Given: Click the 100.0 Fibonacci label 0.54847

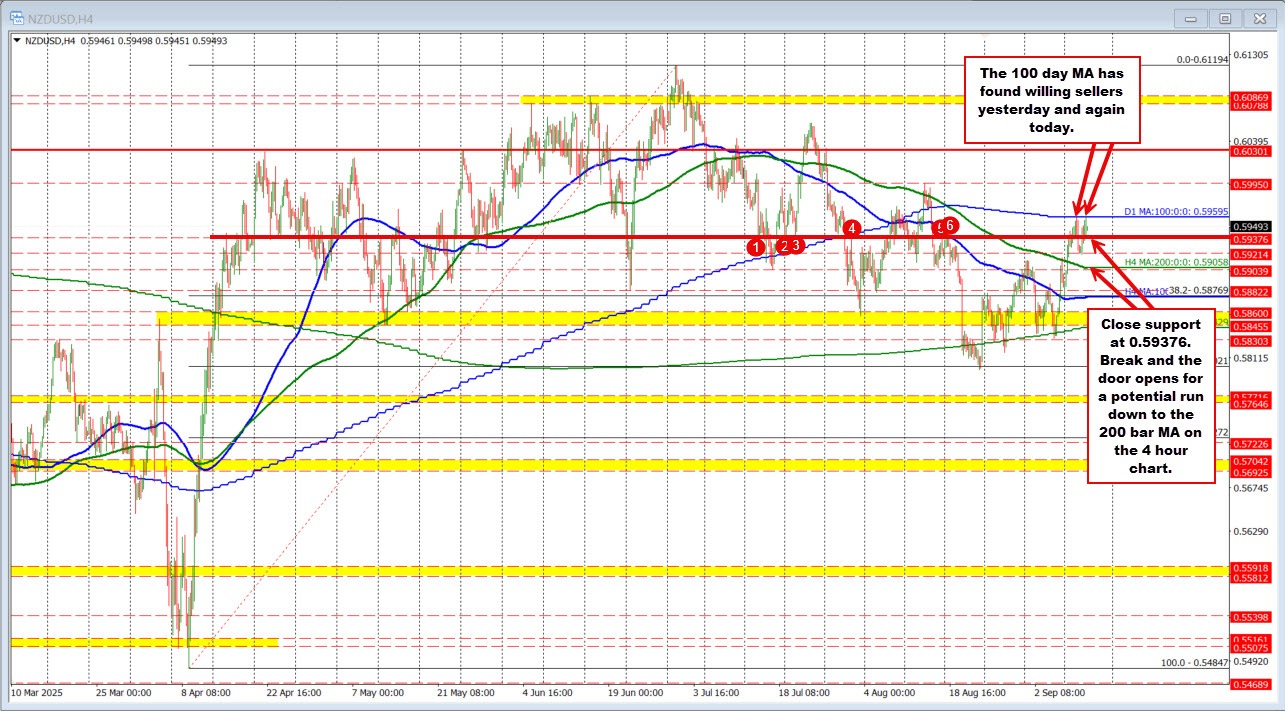Looking at the screenshot, I should tap(1194, 662).
